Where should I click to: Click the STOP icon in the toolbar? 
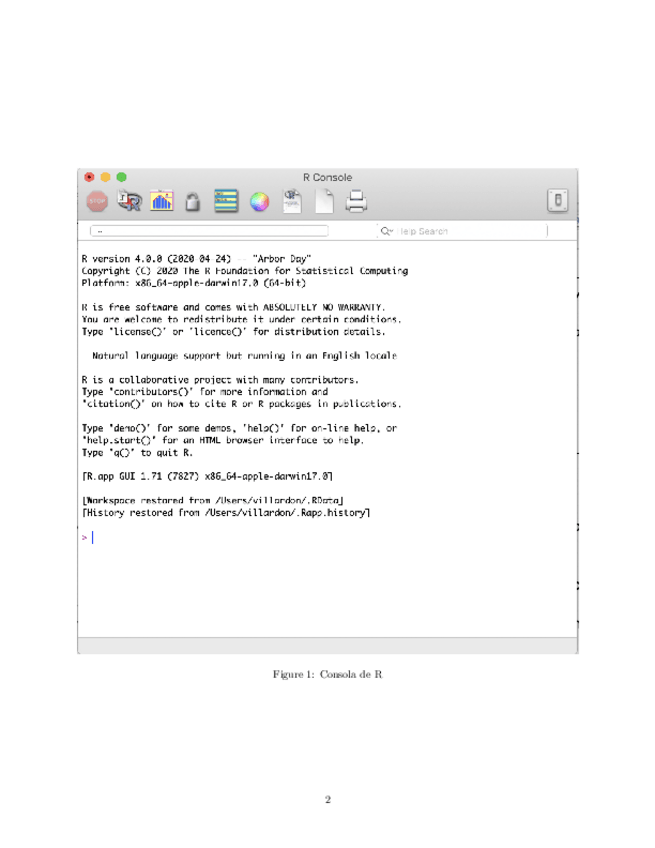coord(97,201)
